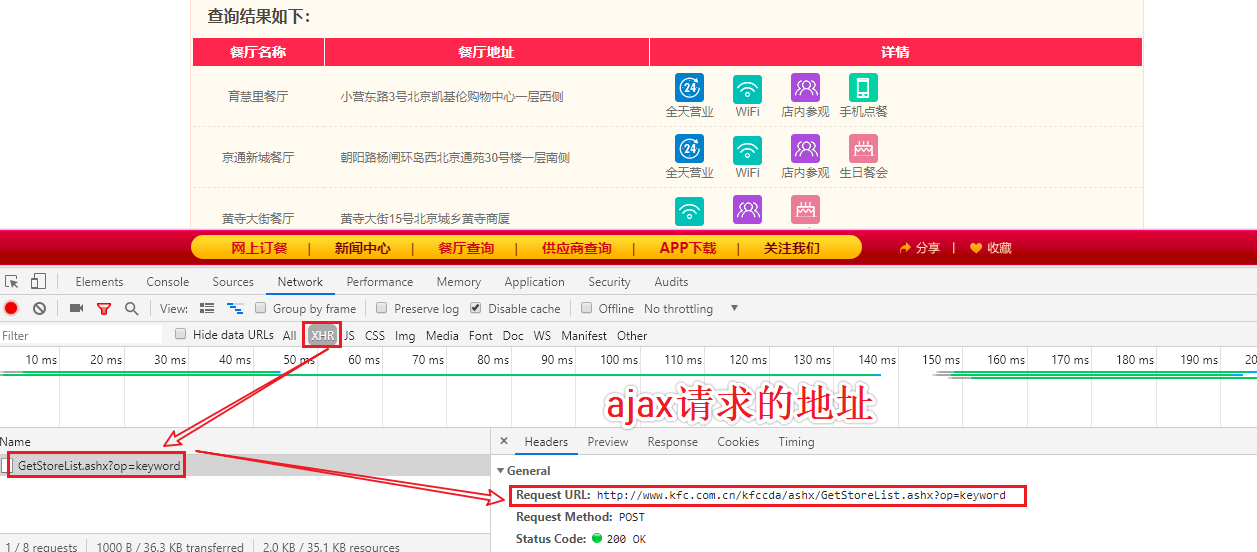Click the clear network log icon
The image size is (1257, 552).
39,309
